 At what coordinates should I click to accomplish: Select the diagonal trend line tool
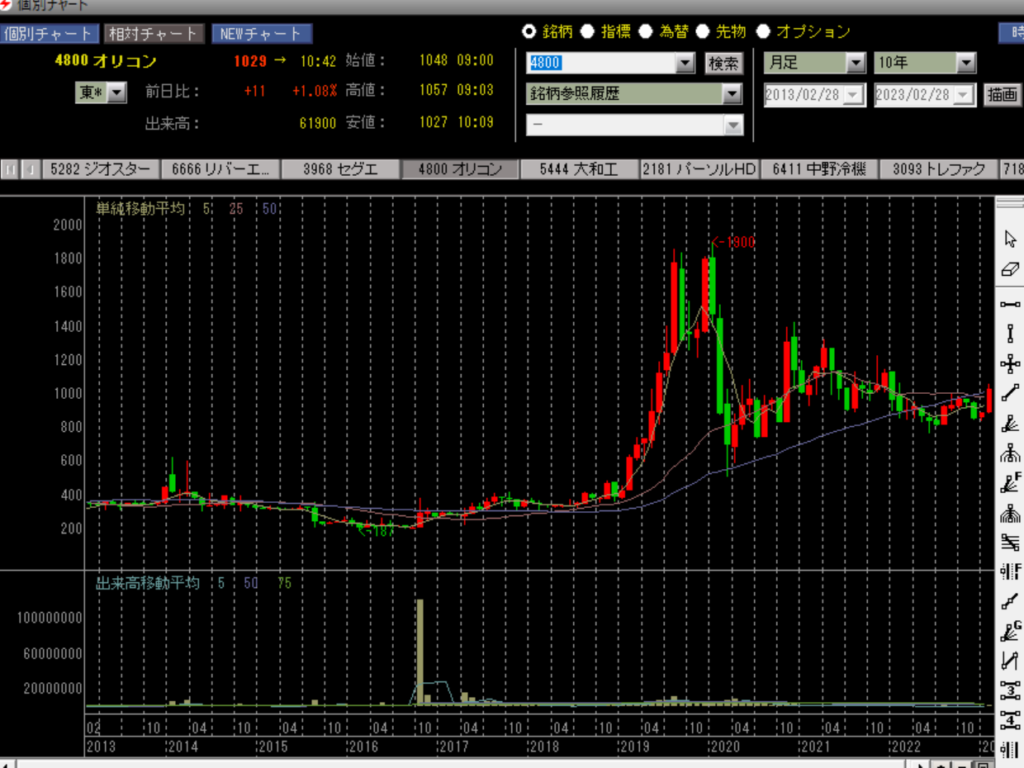(x=1010, y=393)
